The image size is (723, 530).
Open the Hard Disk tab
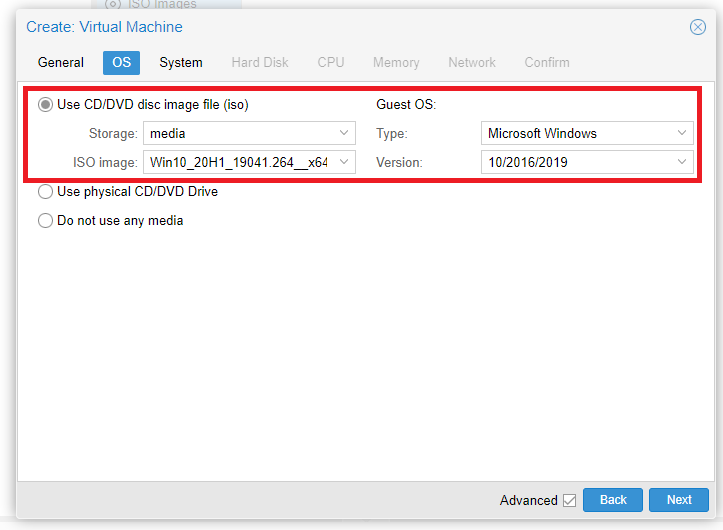[260, 62]
